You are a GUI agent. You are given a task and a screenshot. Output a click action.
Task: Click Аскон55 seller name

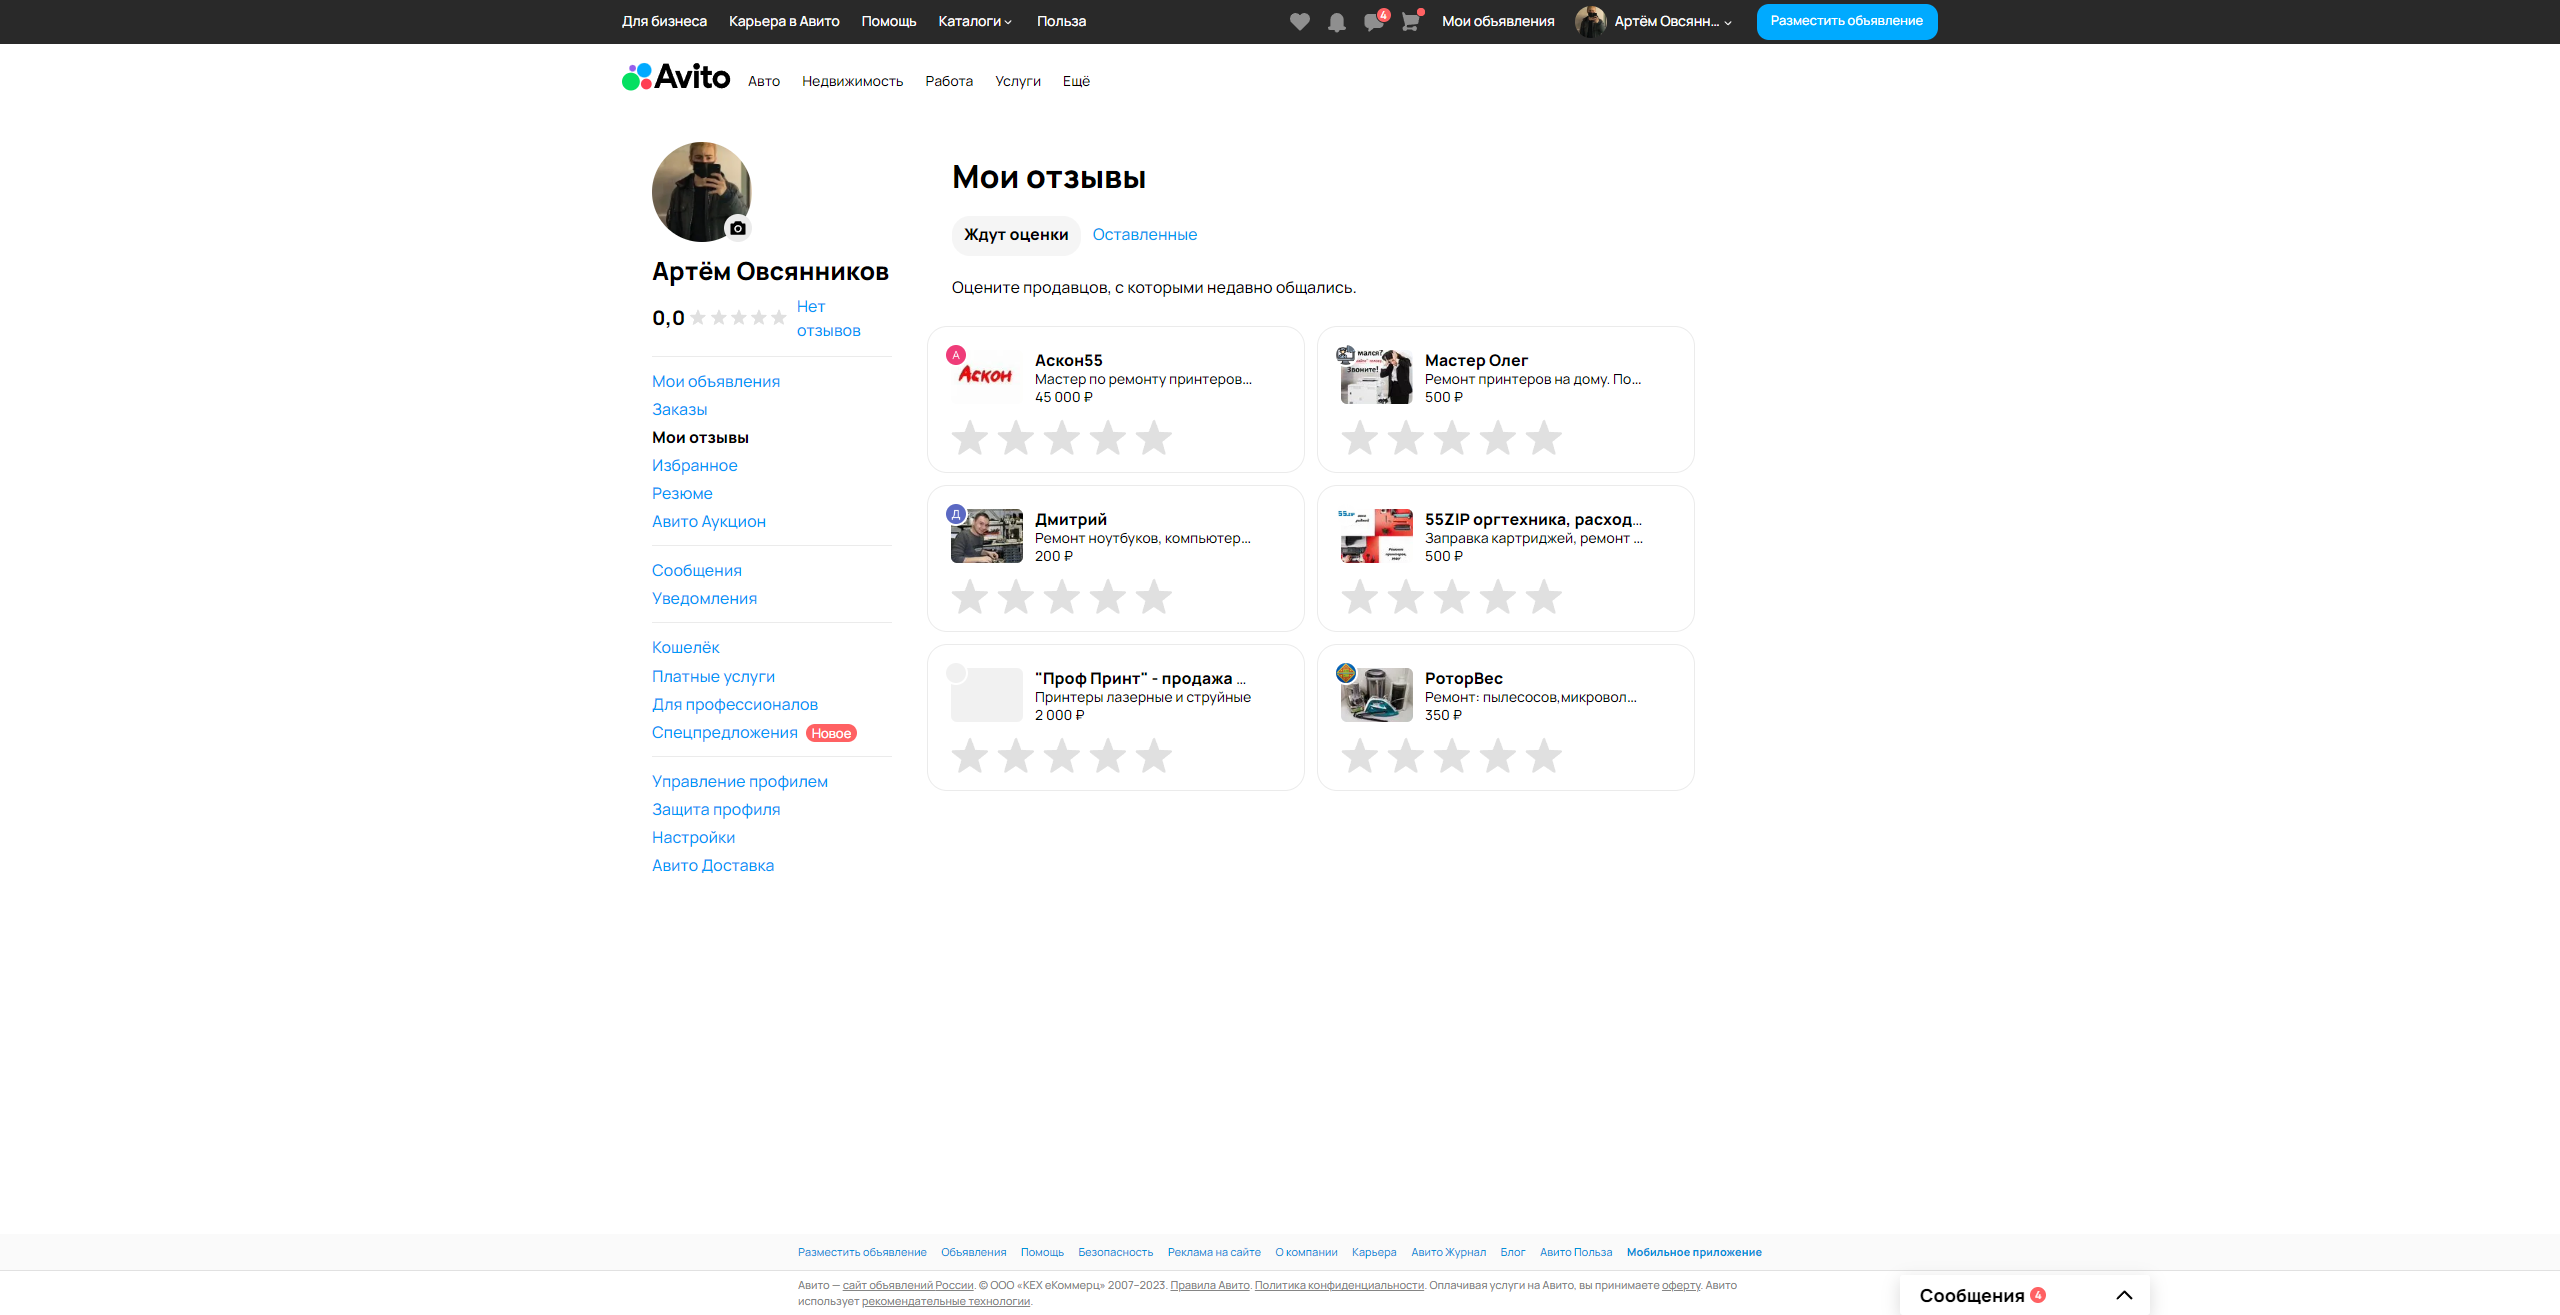(x=1069, y=360)
